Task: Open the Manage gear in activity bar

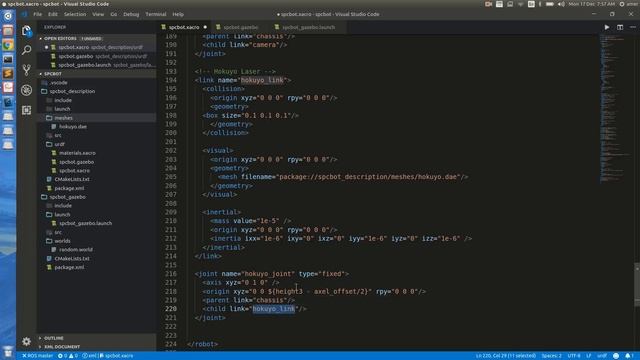Action: coord(27,341)
